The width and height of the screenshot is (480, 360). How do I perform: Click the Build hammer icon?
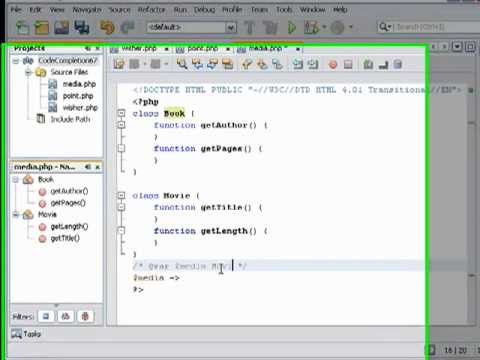pyautogui.click(x=250, y=27)
